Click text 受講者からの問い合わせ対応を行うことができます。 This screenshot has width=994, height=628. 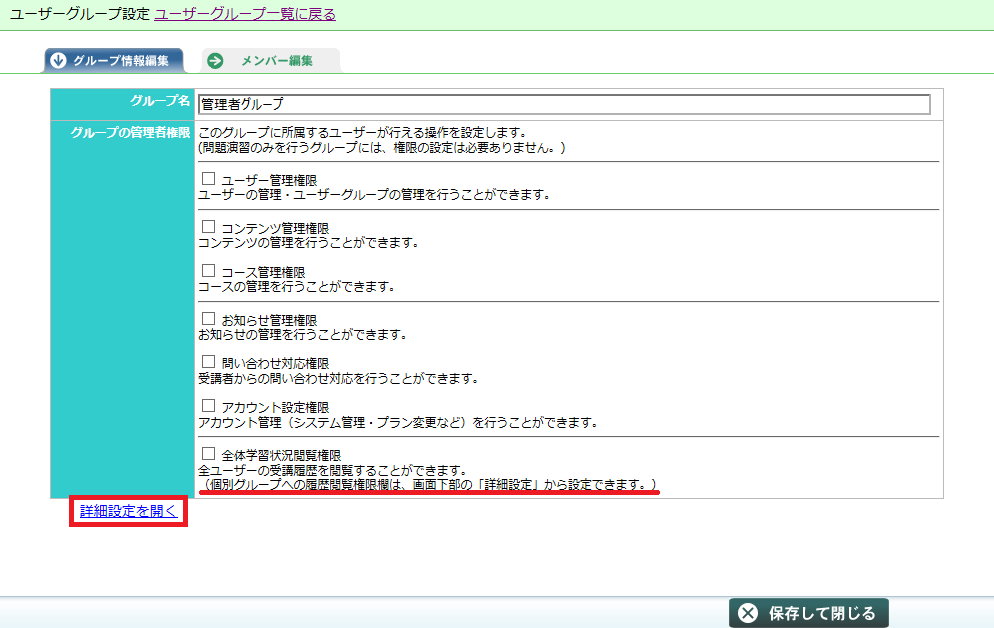[x=339, y=378]
